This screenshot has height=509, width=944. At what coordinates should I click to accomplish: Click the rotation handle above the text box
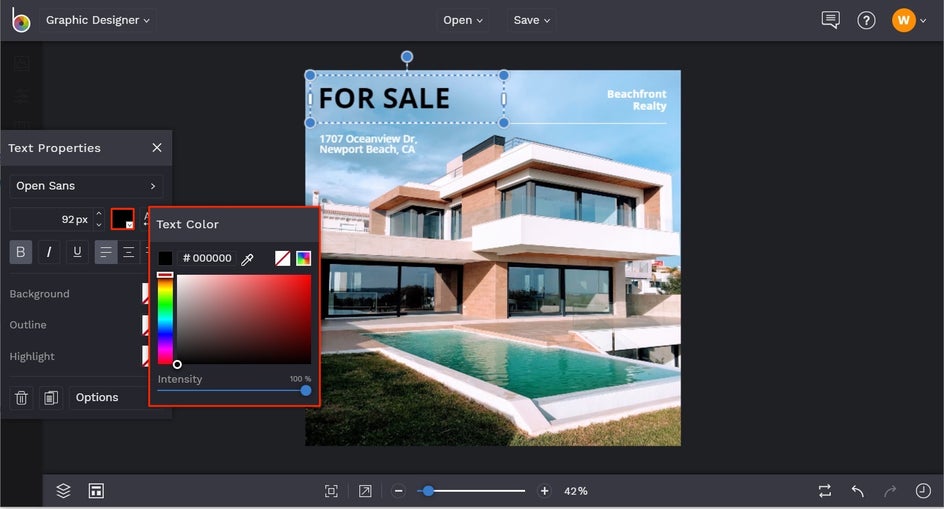pyautogui.click(x=407, y=57)
